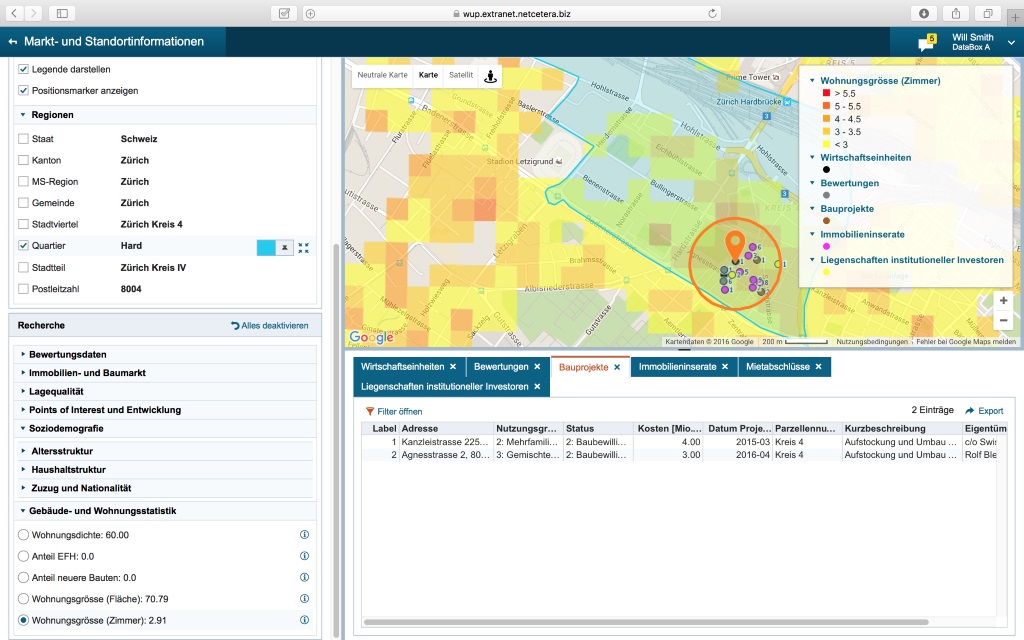
Task: Enable the Kanton Zürich checkbox
Action: point(24,161)
